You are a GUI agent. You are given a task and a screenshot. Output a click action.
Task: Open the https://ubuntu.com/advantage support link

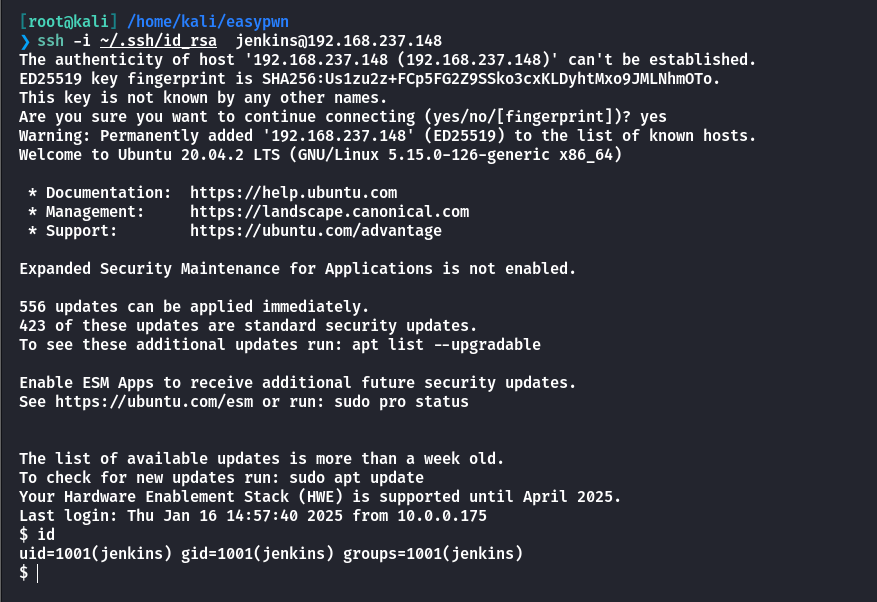tap(316, 231)
